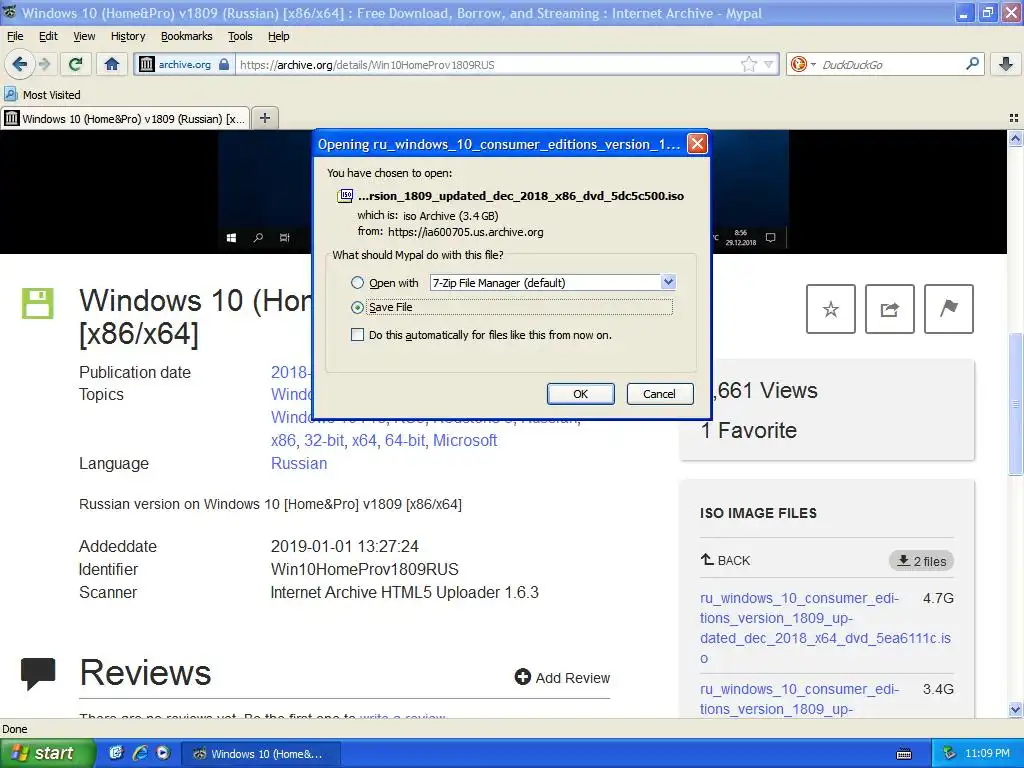1024x768 pixels.
Task: Click the 2019-01-01 13:27:24 Addeddate value
Action: click(345, 546)
